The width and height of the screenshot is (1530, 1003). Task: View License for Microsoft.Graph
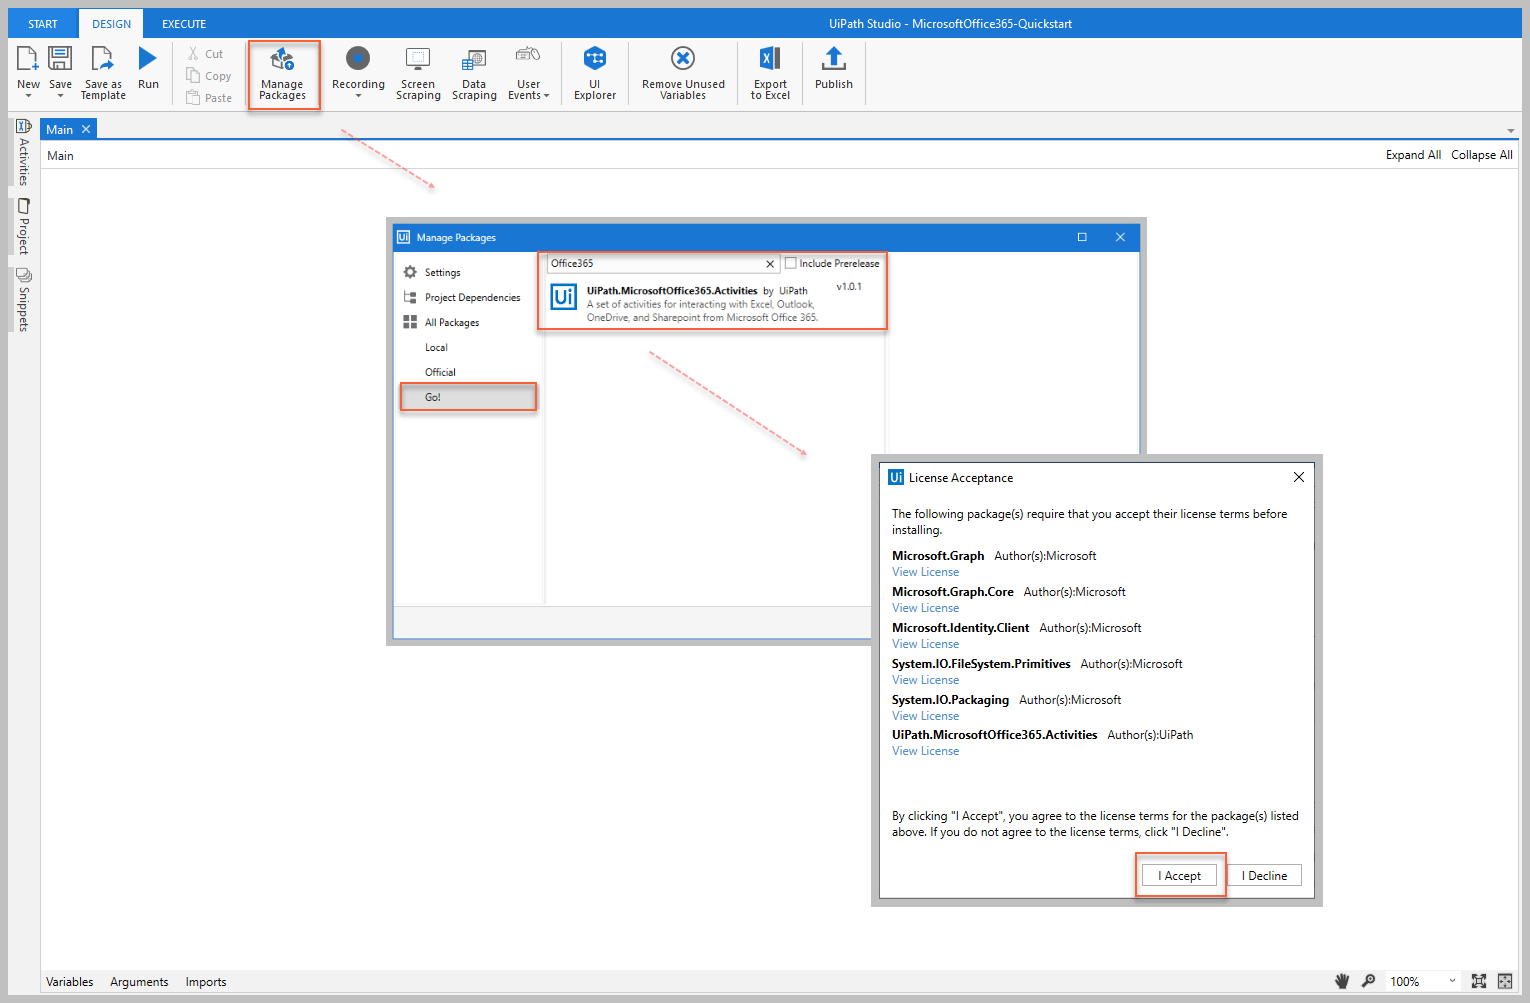tap(925, 572)
